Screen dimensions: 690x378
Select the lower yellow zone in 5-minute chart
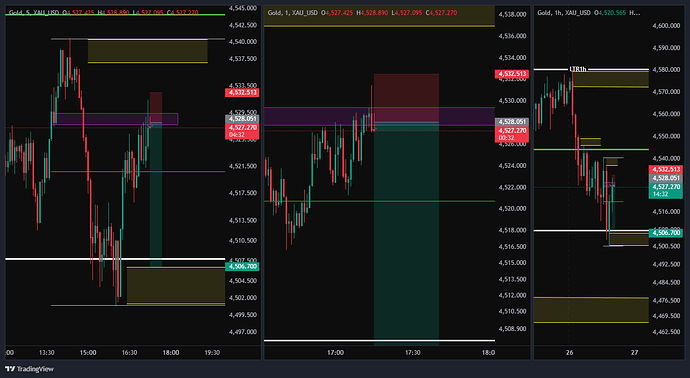coord(176,285)
